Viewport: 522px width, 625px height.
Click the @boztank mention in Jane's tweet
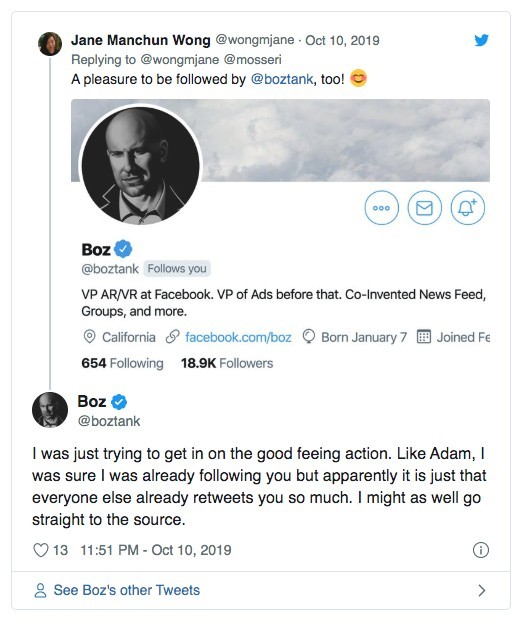(282, 79)
